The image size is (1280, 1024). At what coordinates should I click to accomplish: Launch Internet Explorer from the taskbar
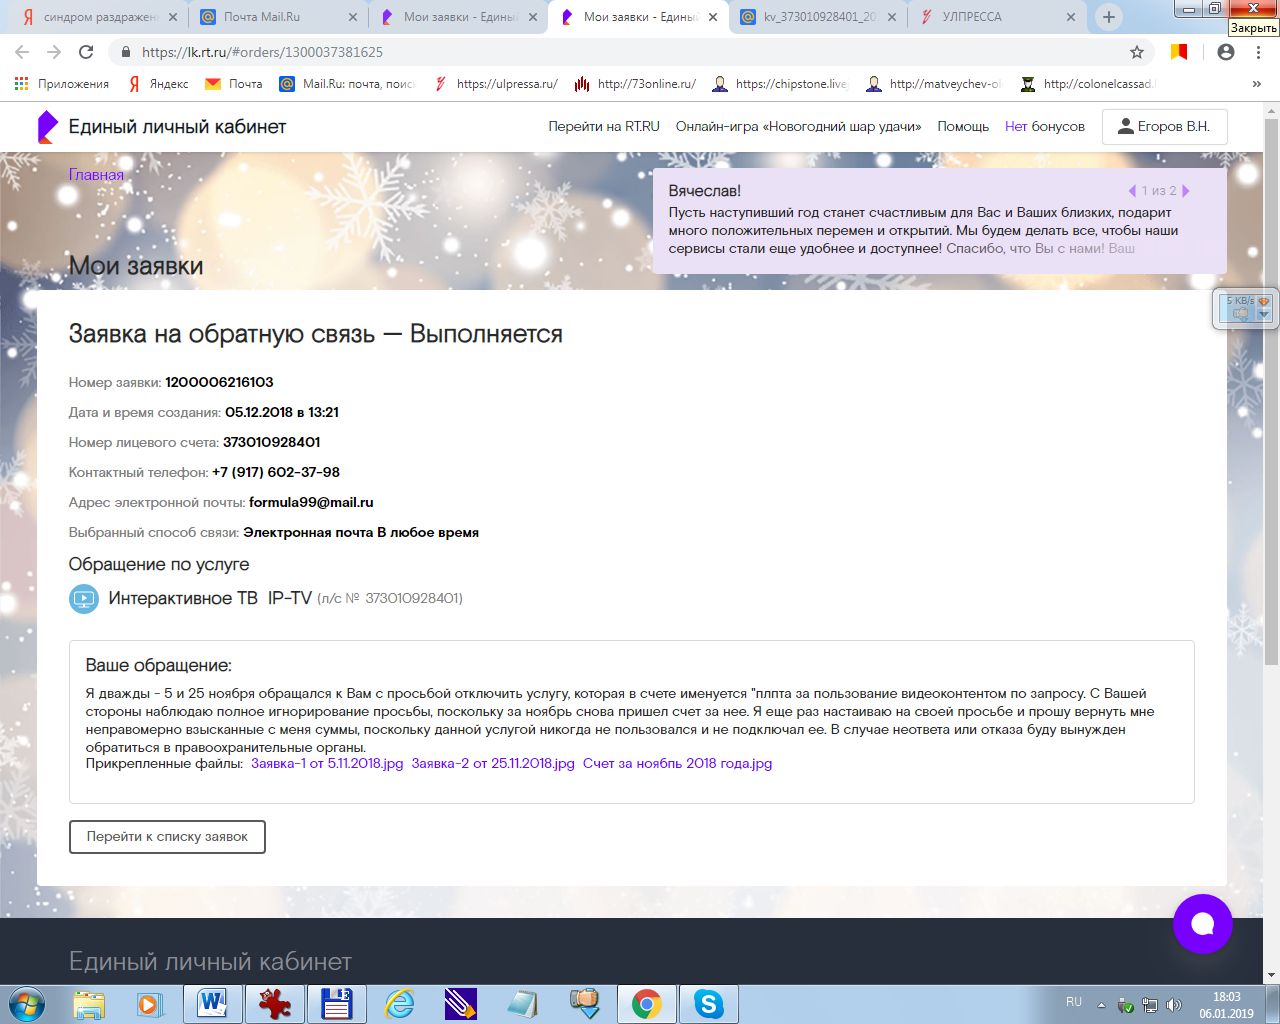[399, 1003]
